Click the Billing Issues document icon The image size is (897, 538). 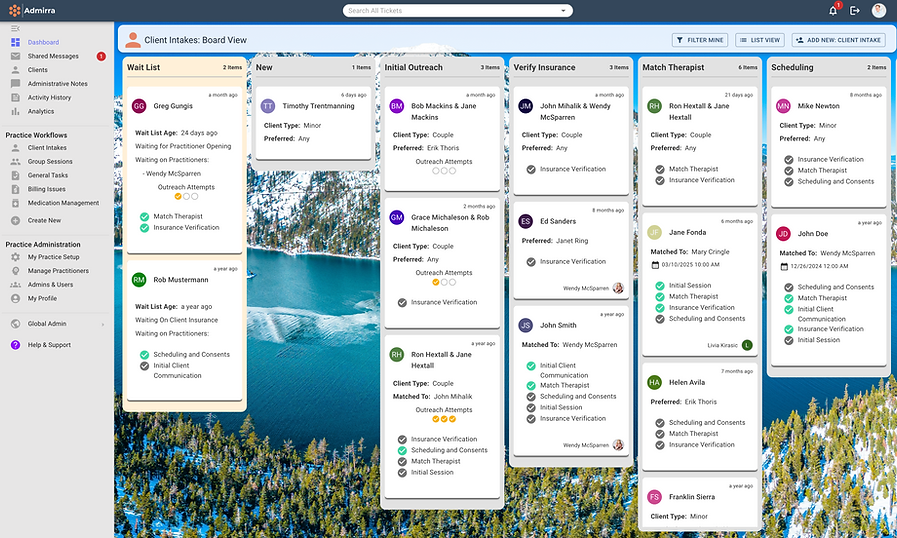(15, 189)
